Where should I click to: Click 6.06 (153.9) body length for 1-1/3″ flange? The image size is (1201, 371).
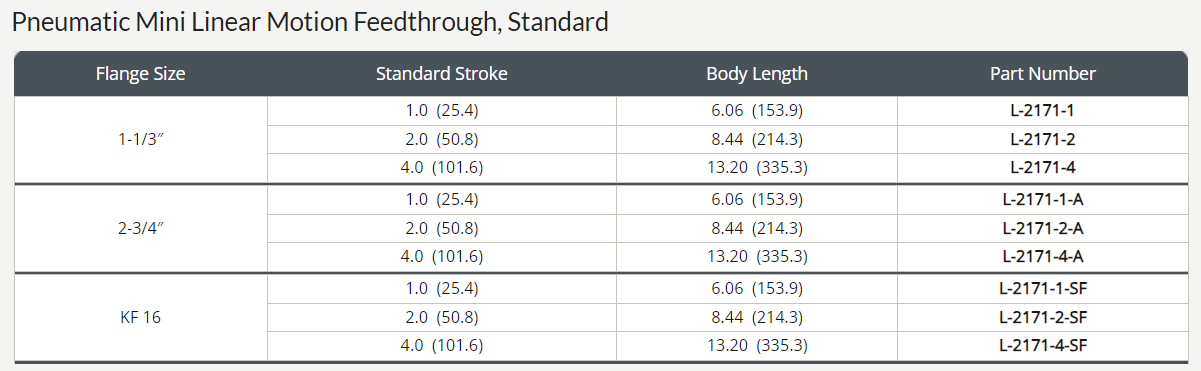[757, 110]
